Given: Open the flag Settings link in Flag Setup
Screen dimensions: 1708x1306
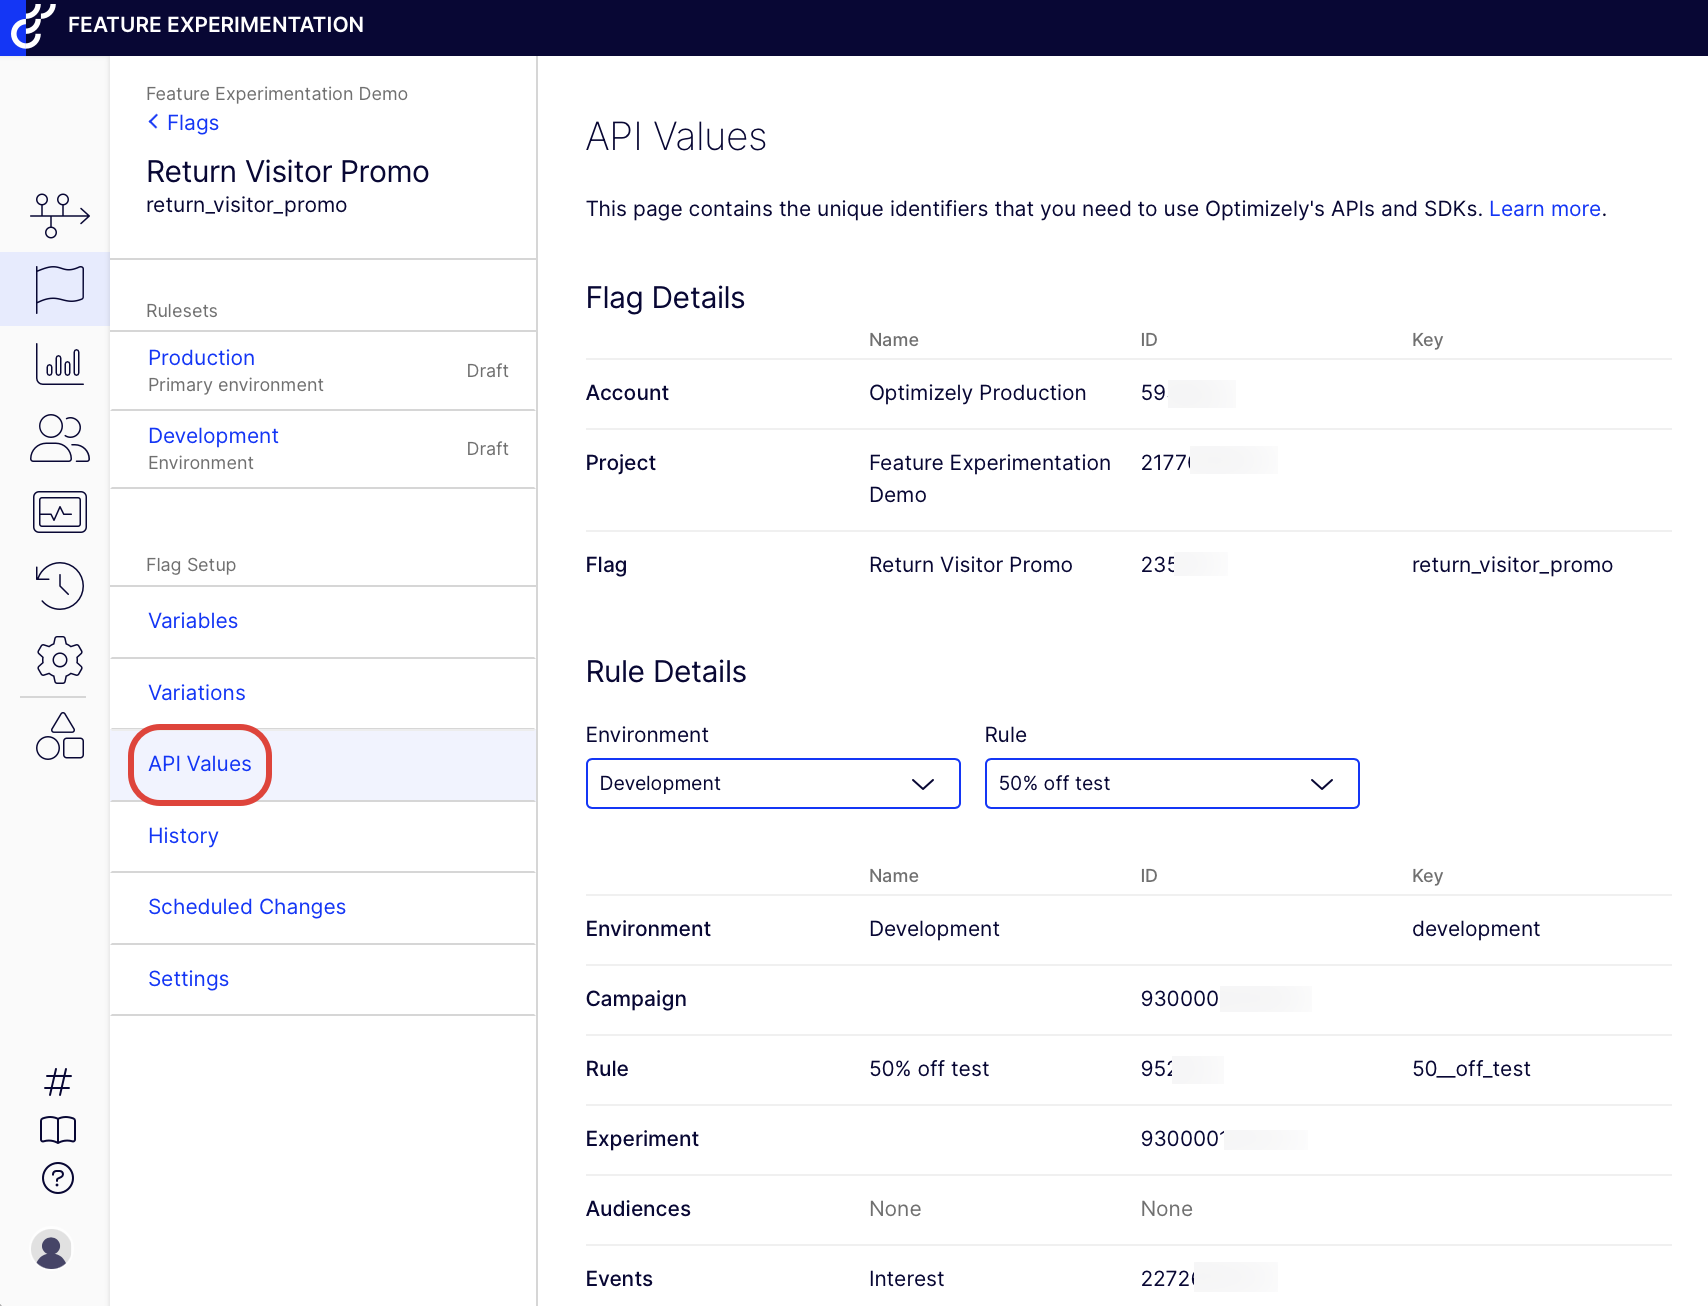Looking at the screenshot, I should pos(188,979).
